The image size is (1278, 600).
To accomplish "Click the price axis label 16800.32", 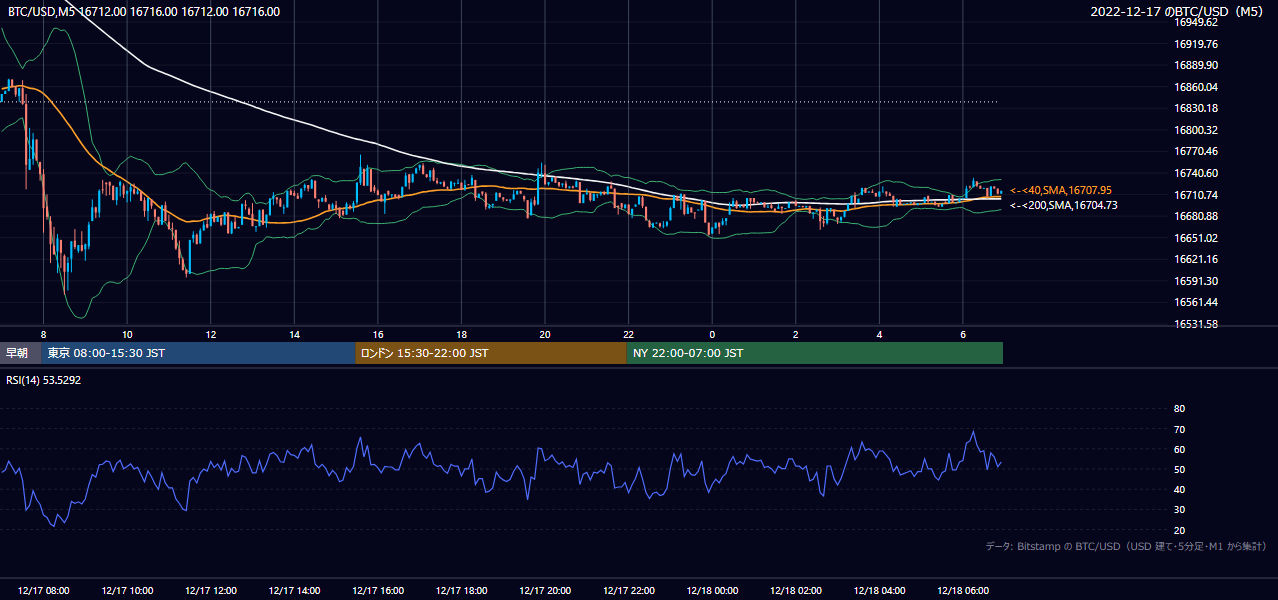I will coord(1196,130).
